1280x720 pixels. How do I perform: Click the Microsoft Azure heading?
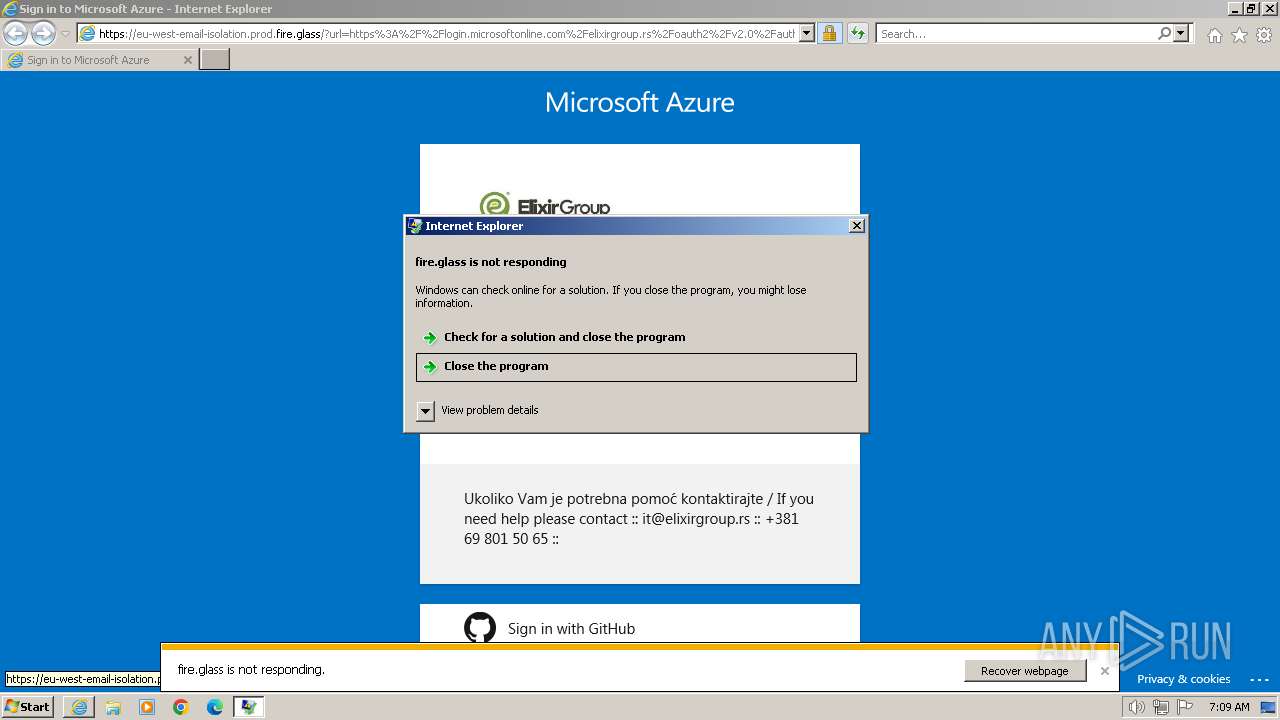click(640, 102)
